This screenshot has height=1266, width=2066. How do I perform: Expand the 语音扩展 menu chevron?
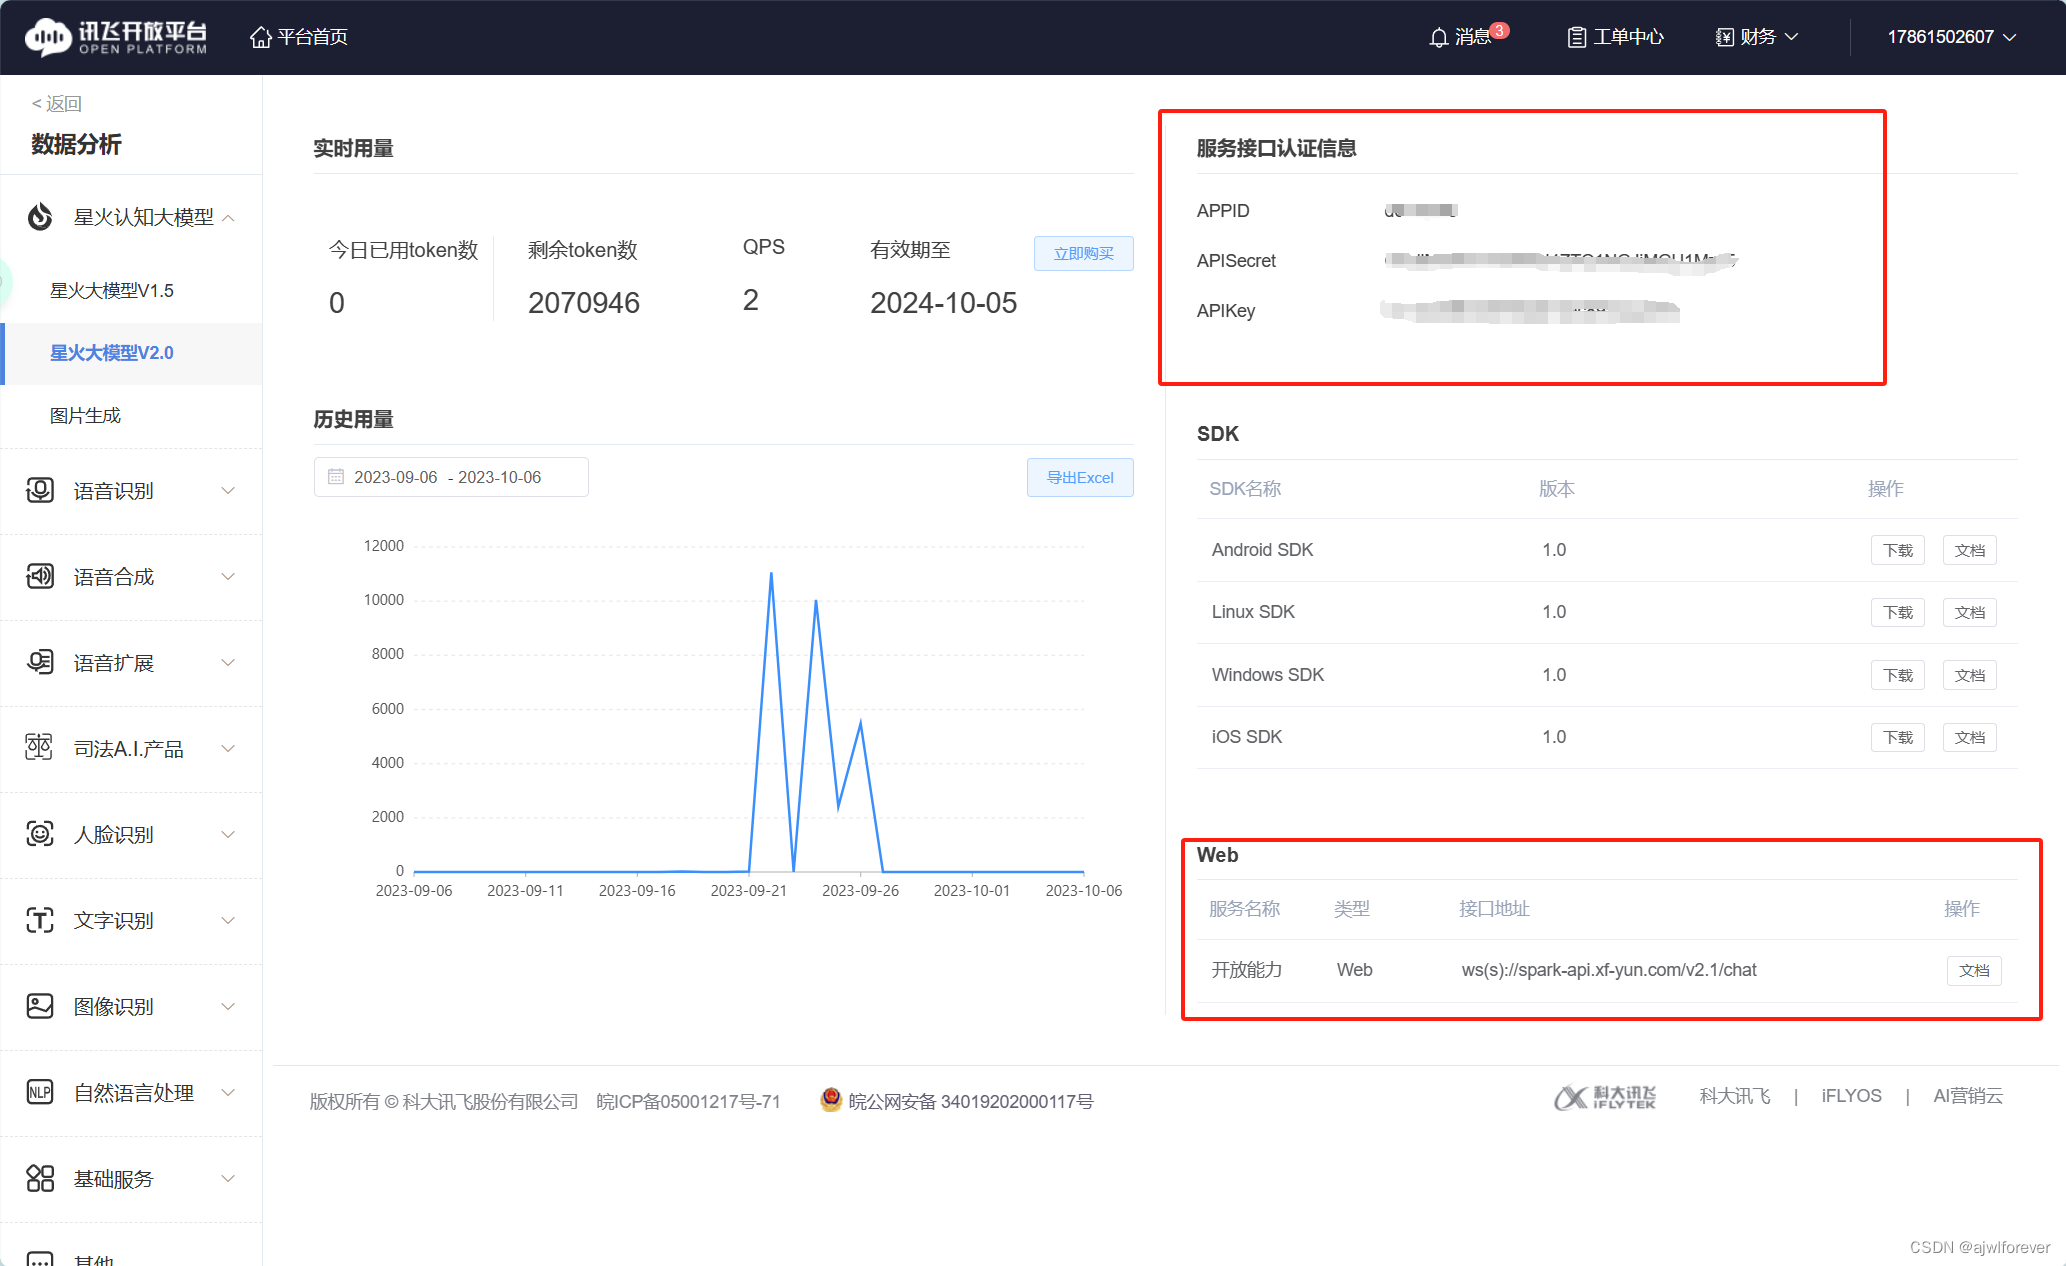click(229, 662)
